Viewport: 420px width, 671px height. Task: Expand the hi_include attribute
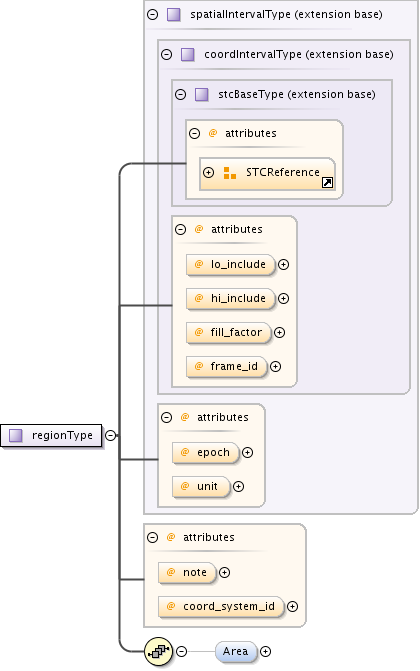(283, 298)
